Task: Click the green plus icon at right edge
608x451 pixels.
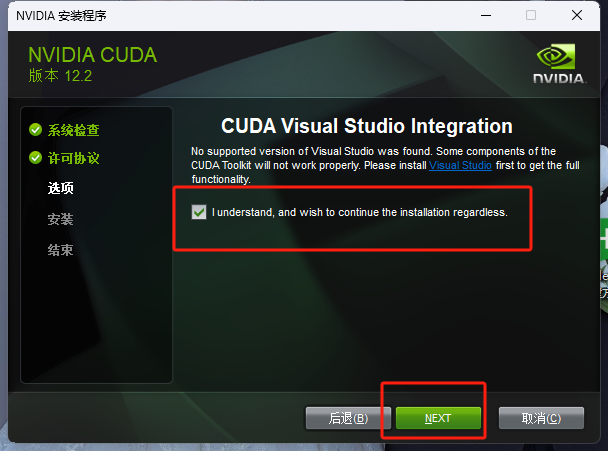Action: pos(604,238)
